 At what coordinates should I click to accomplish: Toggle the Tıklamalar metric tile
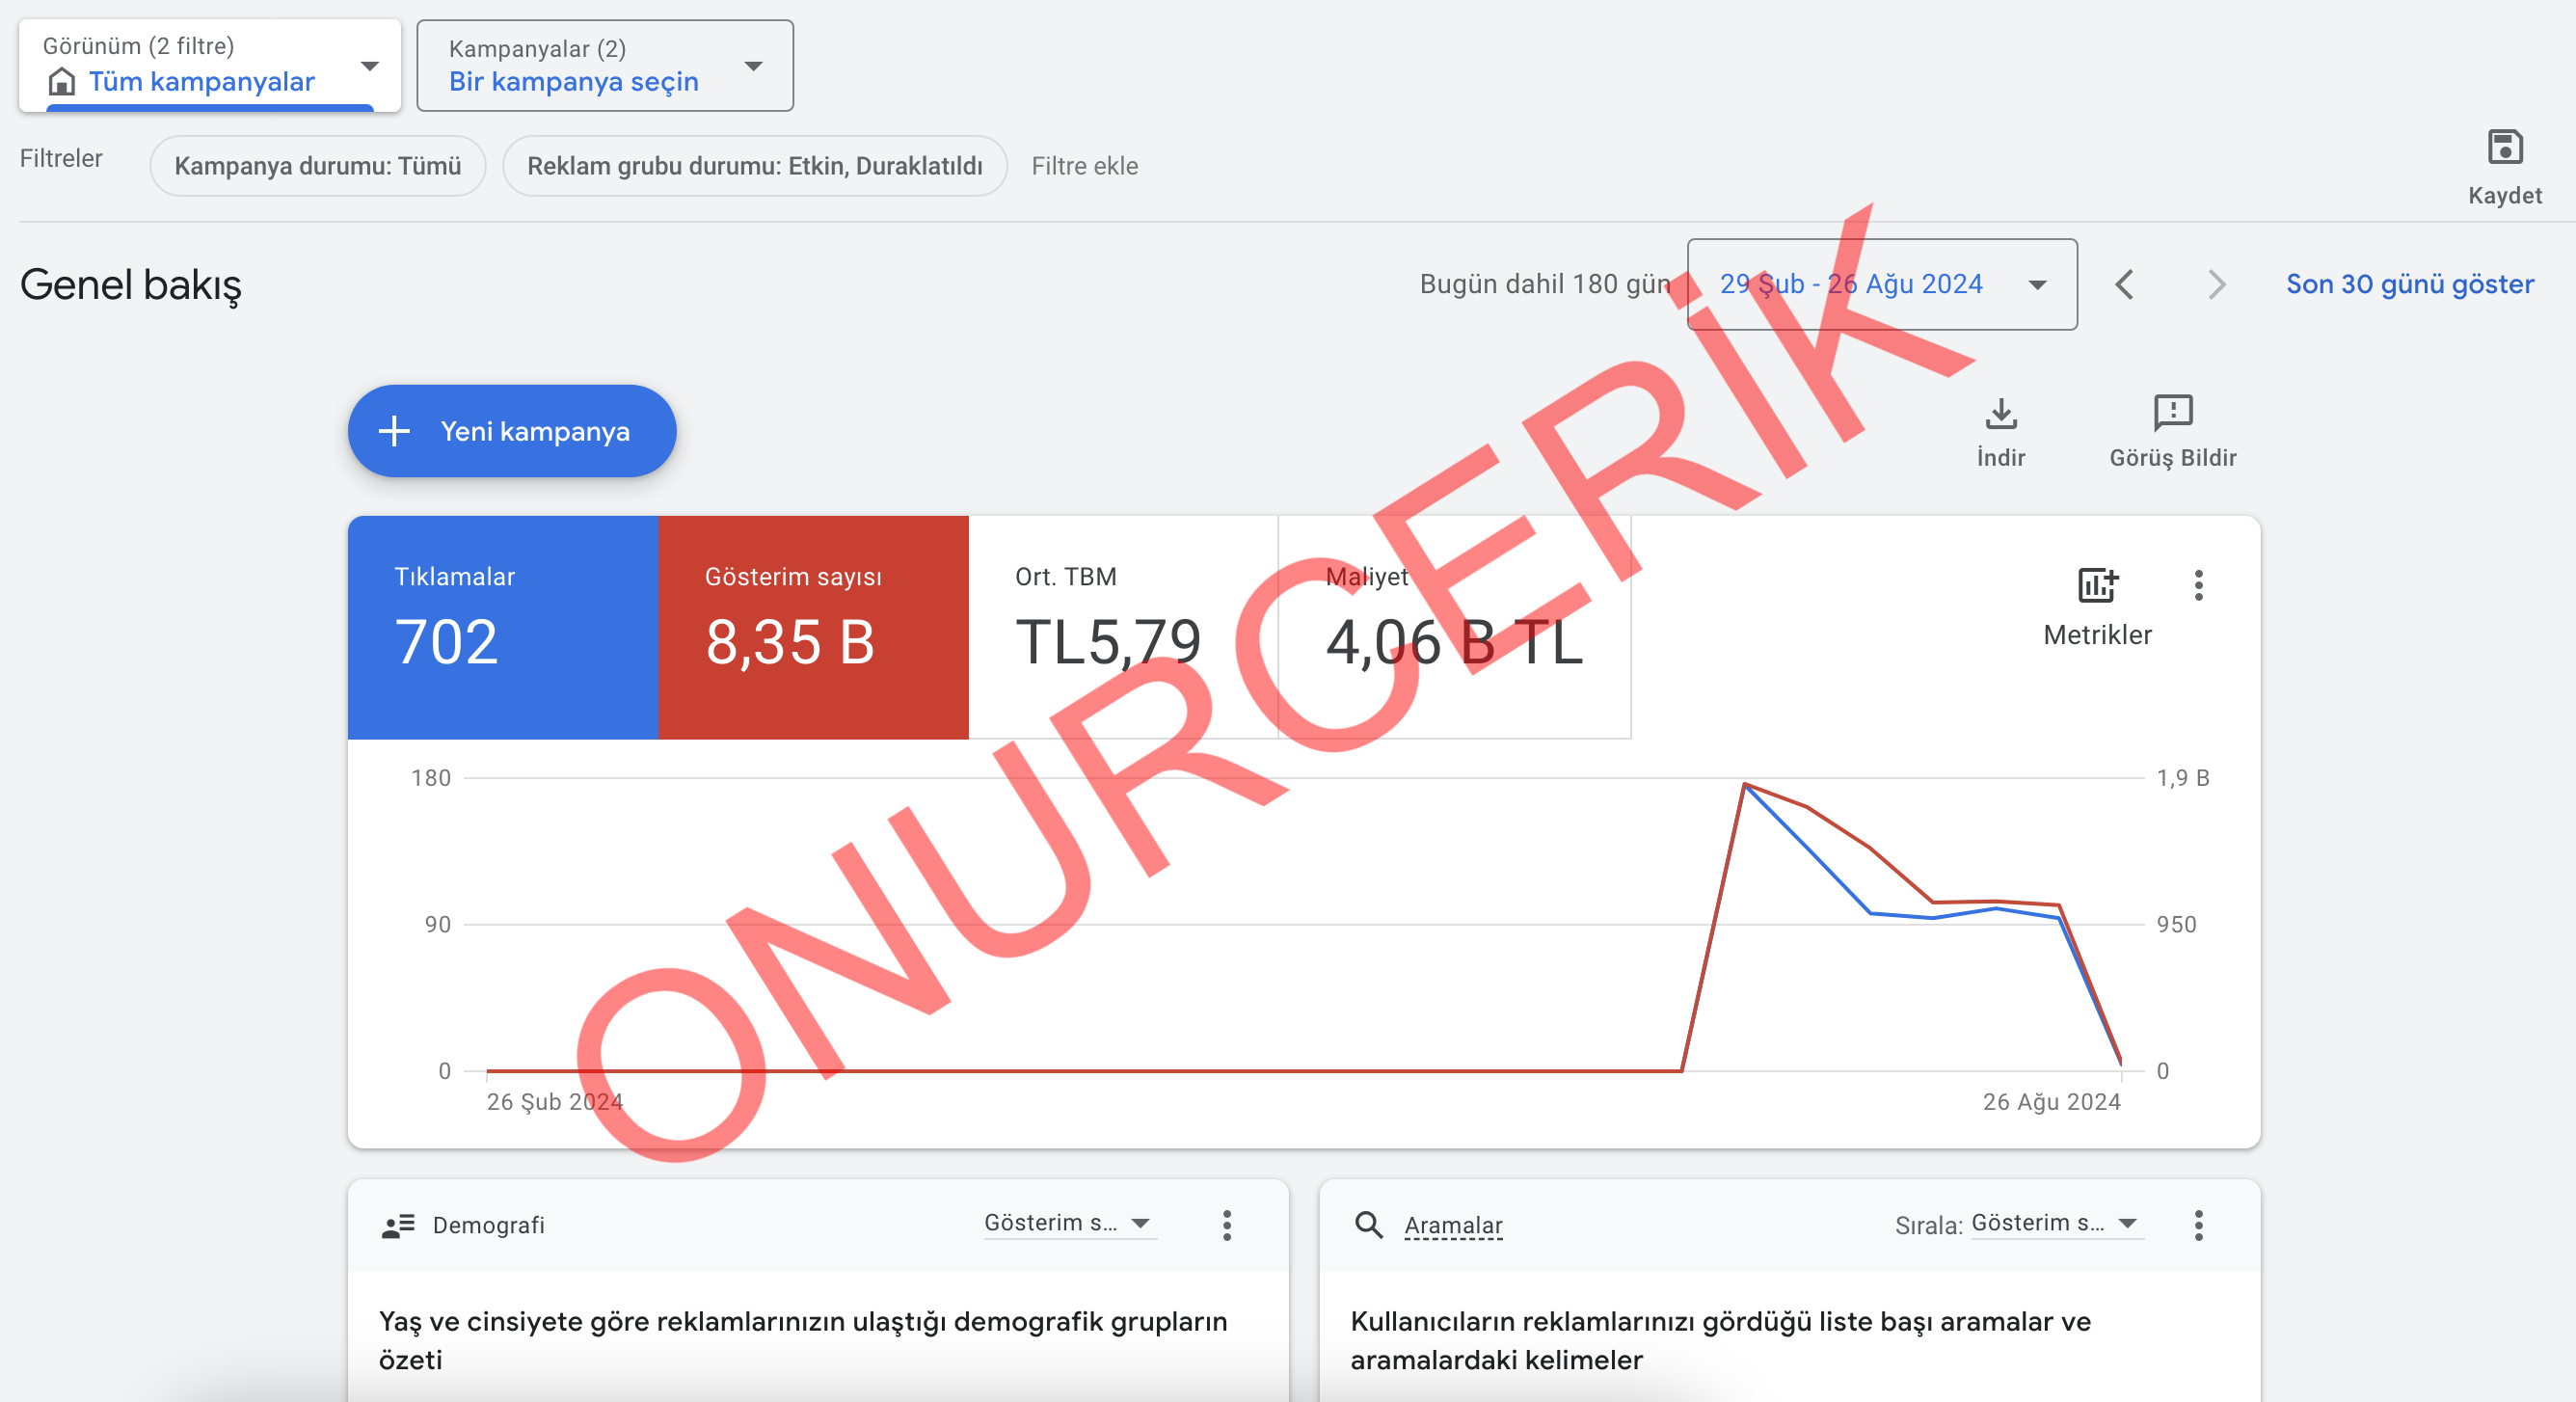tap(502, 627)
